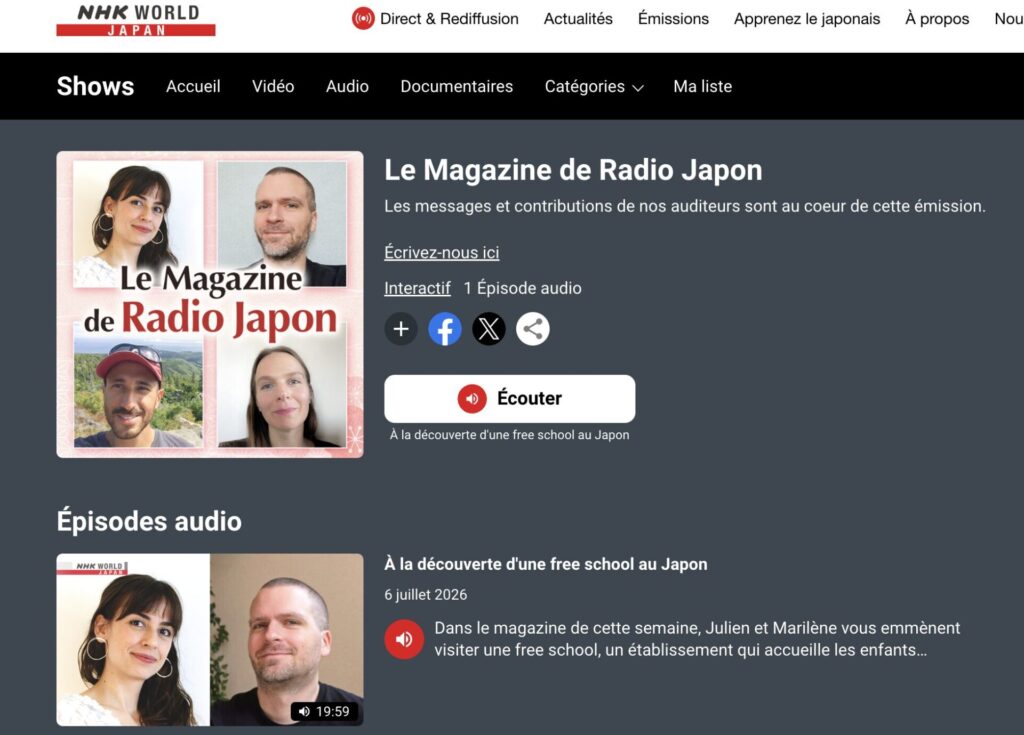Open Apprenez le japonais page
This screenshot has height=735, width=1024.
click(807, 19)
